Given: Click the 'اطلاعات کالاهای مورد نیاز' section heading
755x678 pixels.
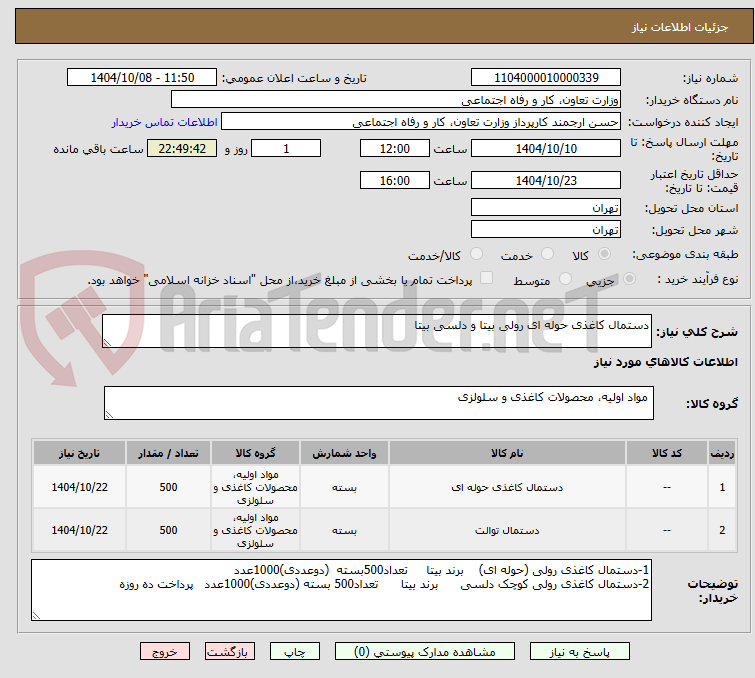Looking at the screenshot, I should coord(665,362).
